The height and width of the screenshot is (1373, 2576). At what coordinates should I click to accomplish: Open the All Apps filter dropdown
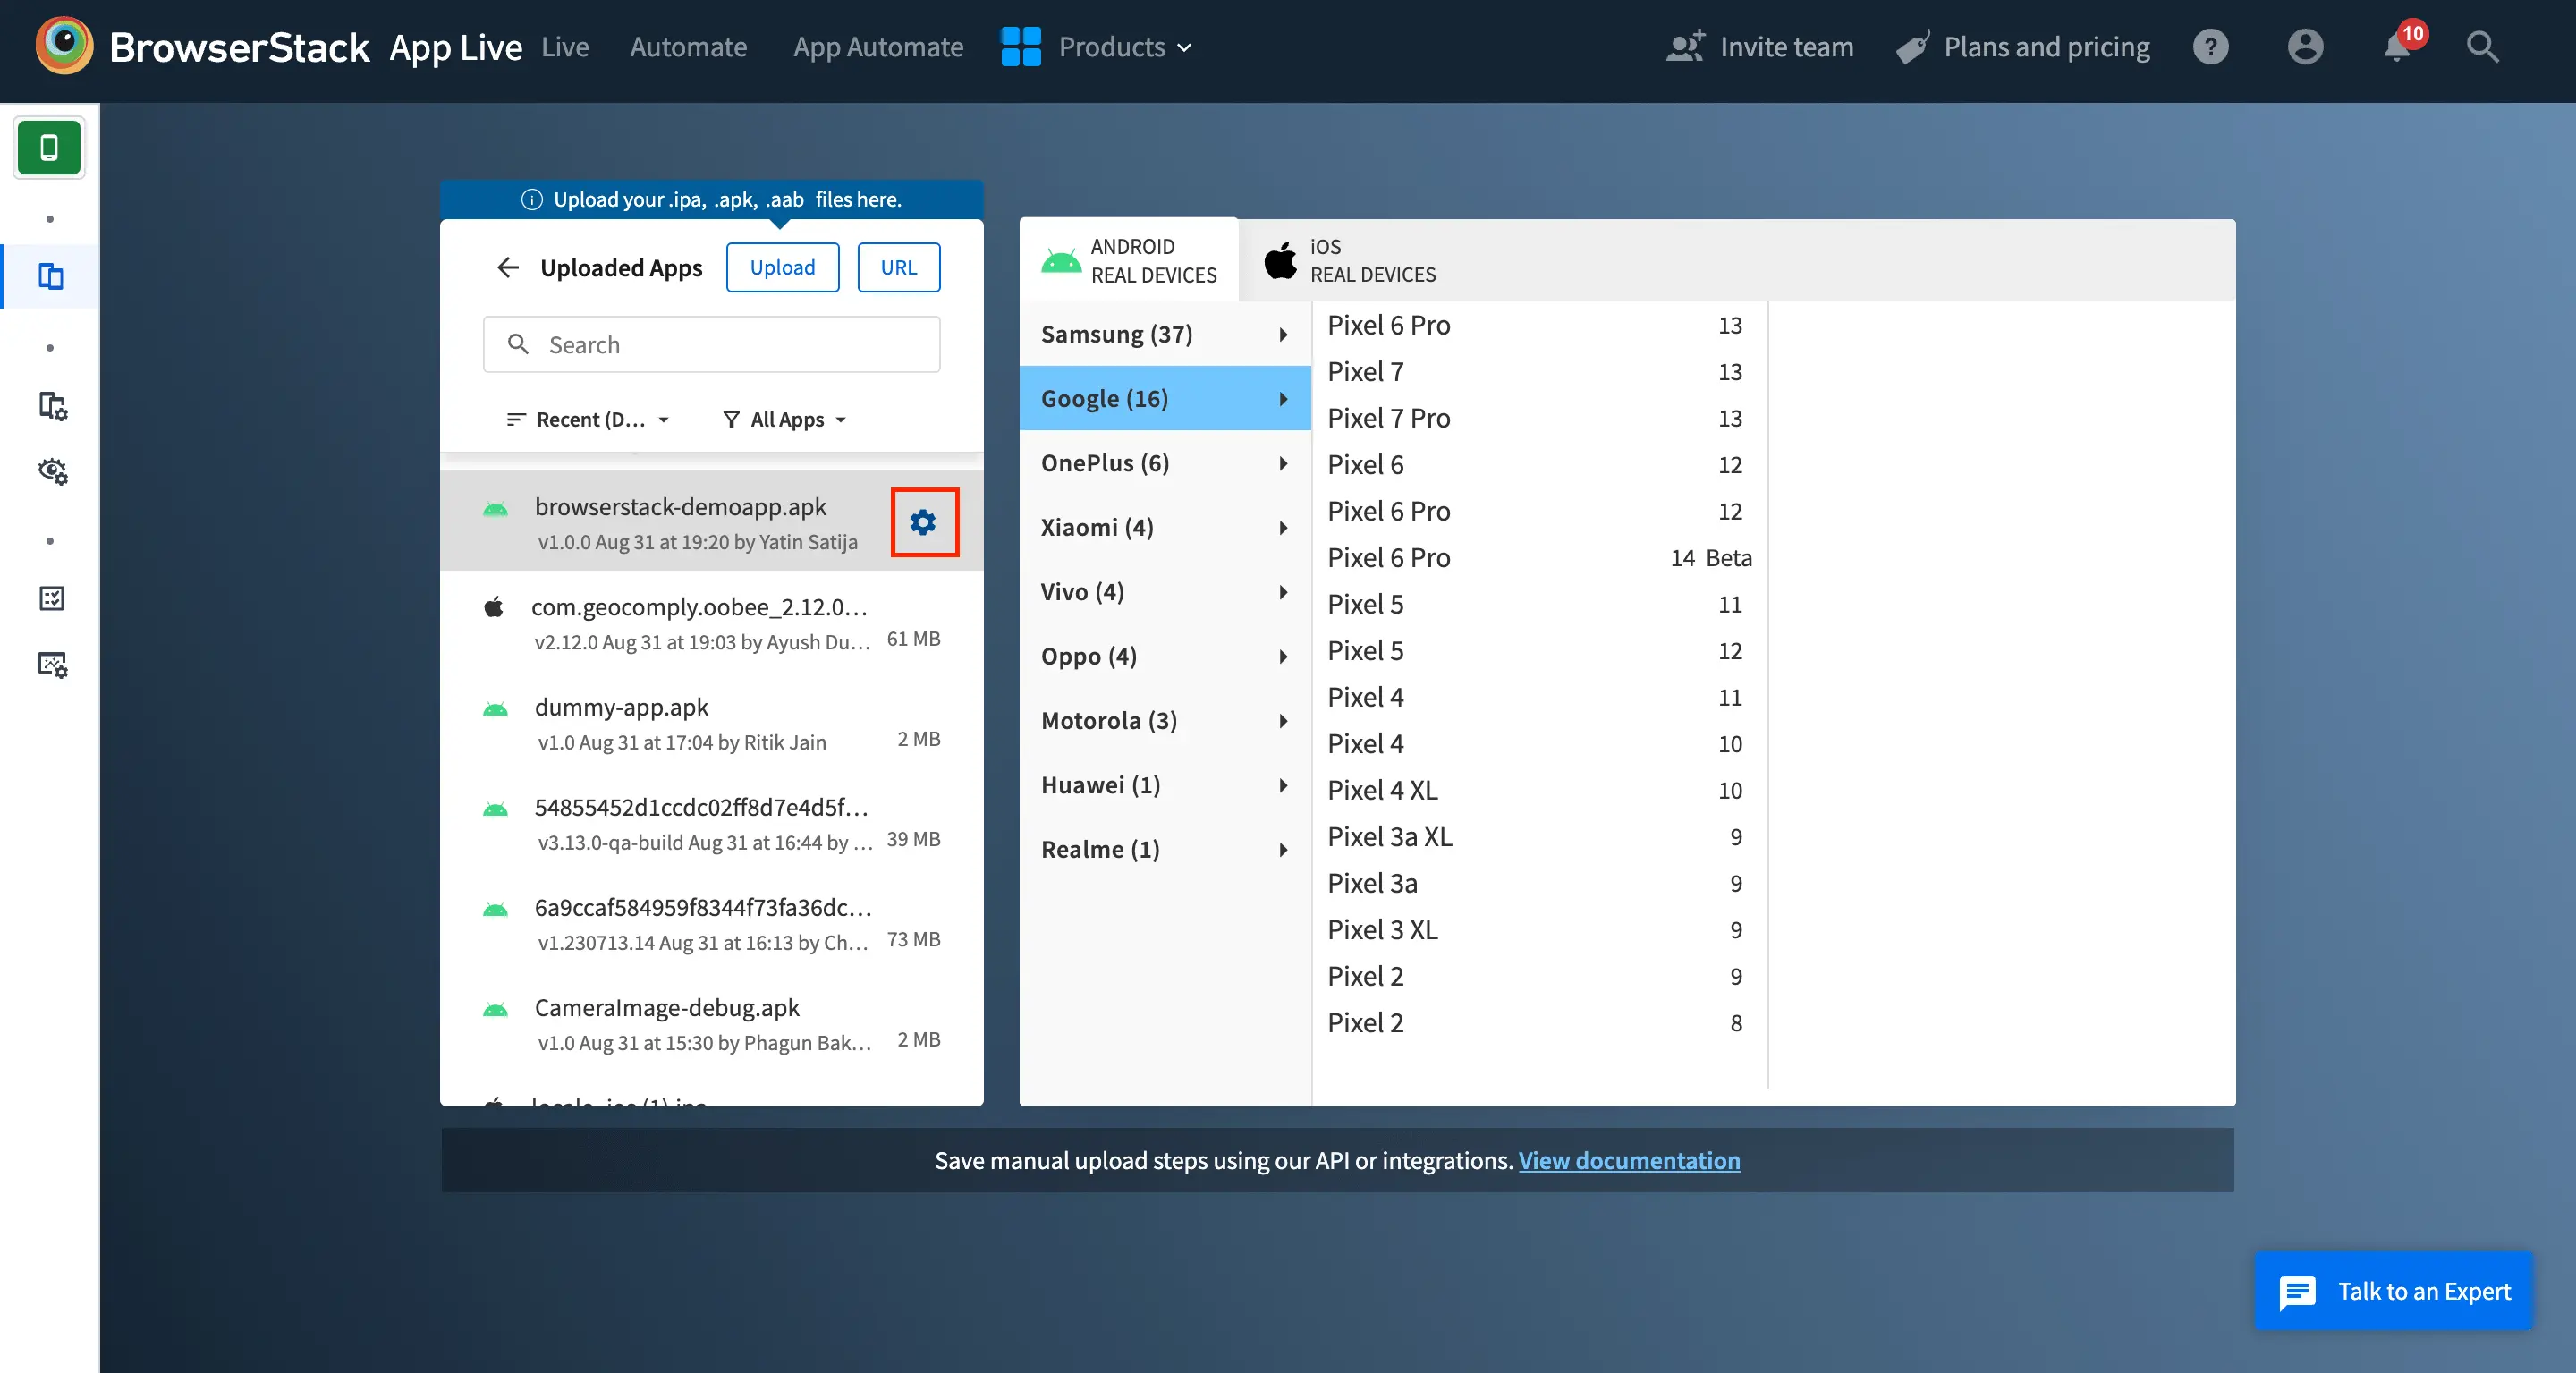point(785,419)
